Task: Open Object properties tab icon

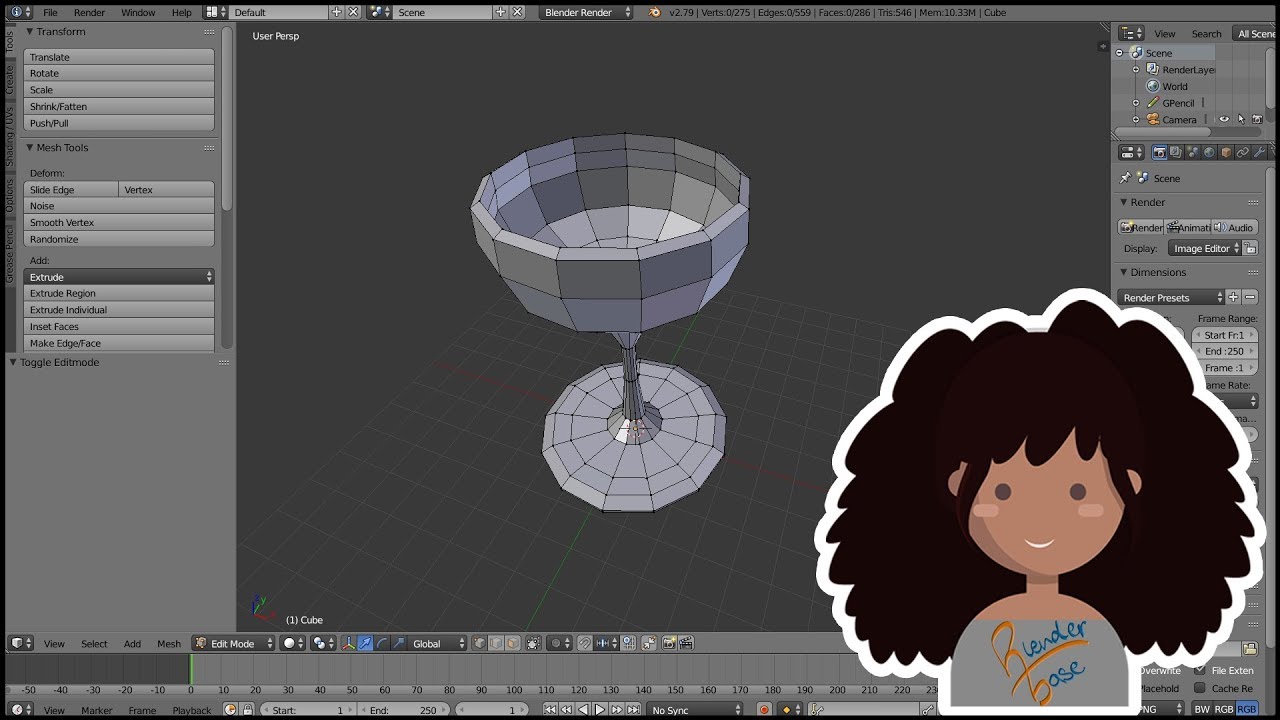Action: point(1226,152)
